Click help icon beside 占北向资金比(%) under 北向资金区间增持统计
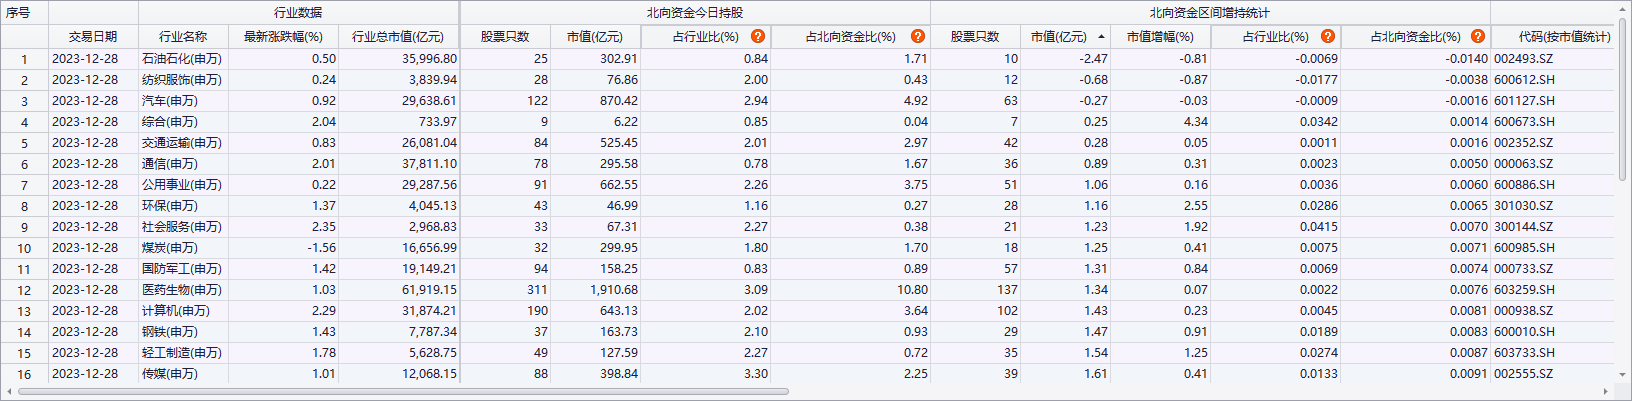 (1477, 37)
